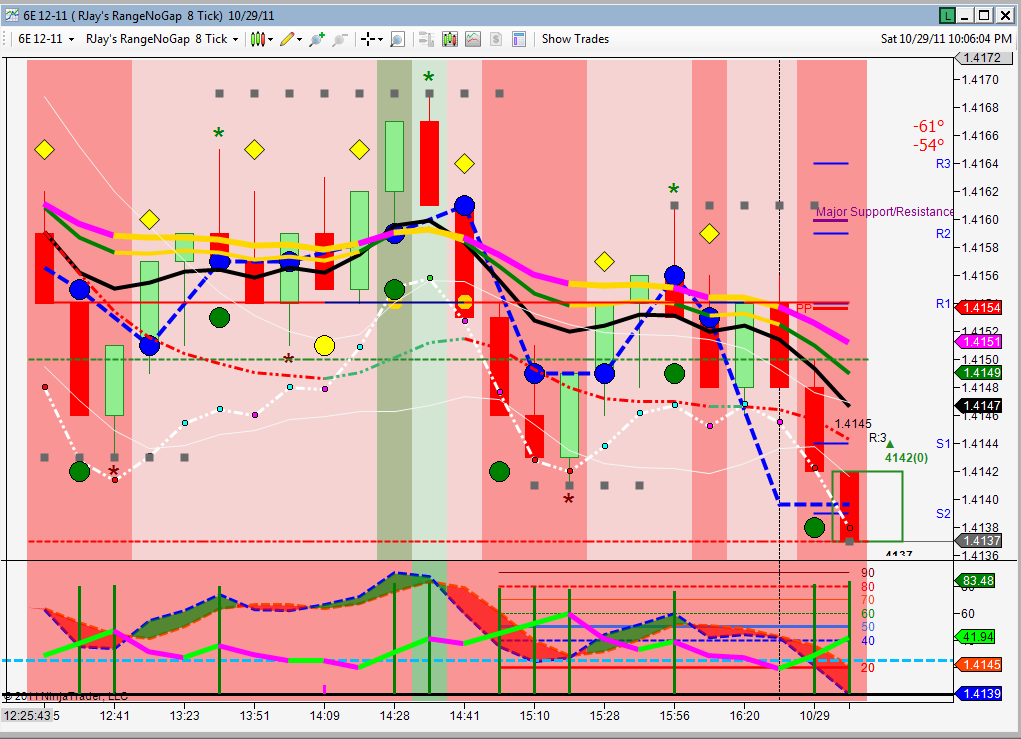The width and height of the screenshot is (1021, 739).
Task: Click the R1 pivot label
Action: 943,303
